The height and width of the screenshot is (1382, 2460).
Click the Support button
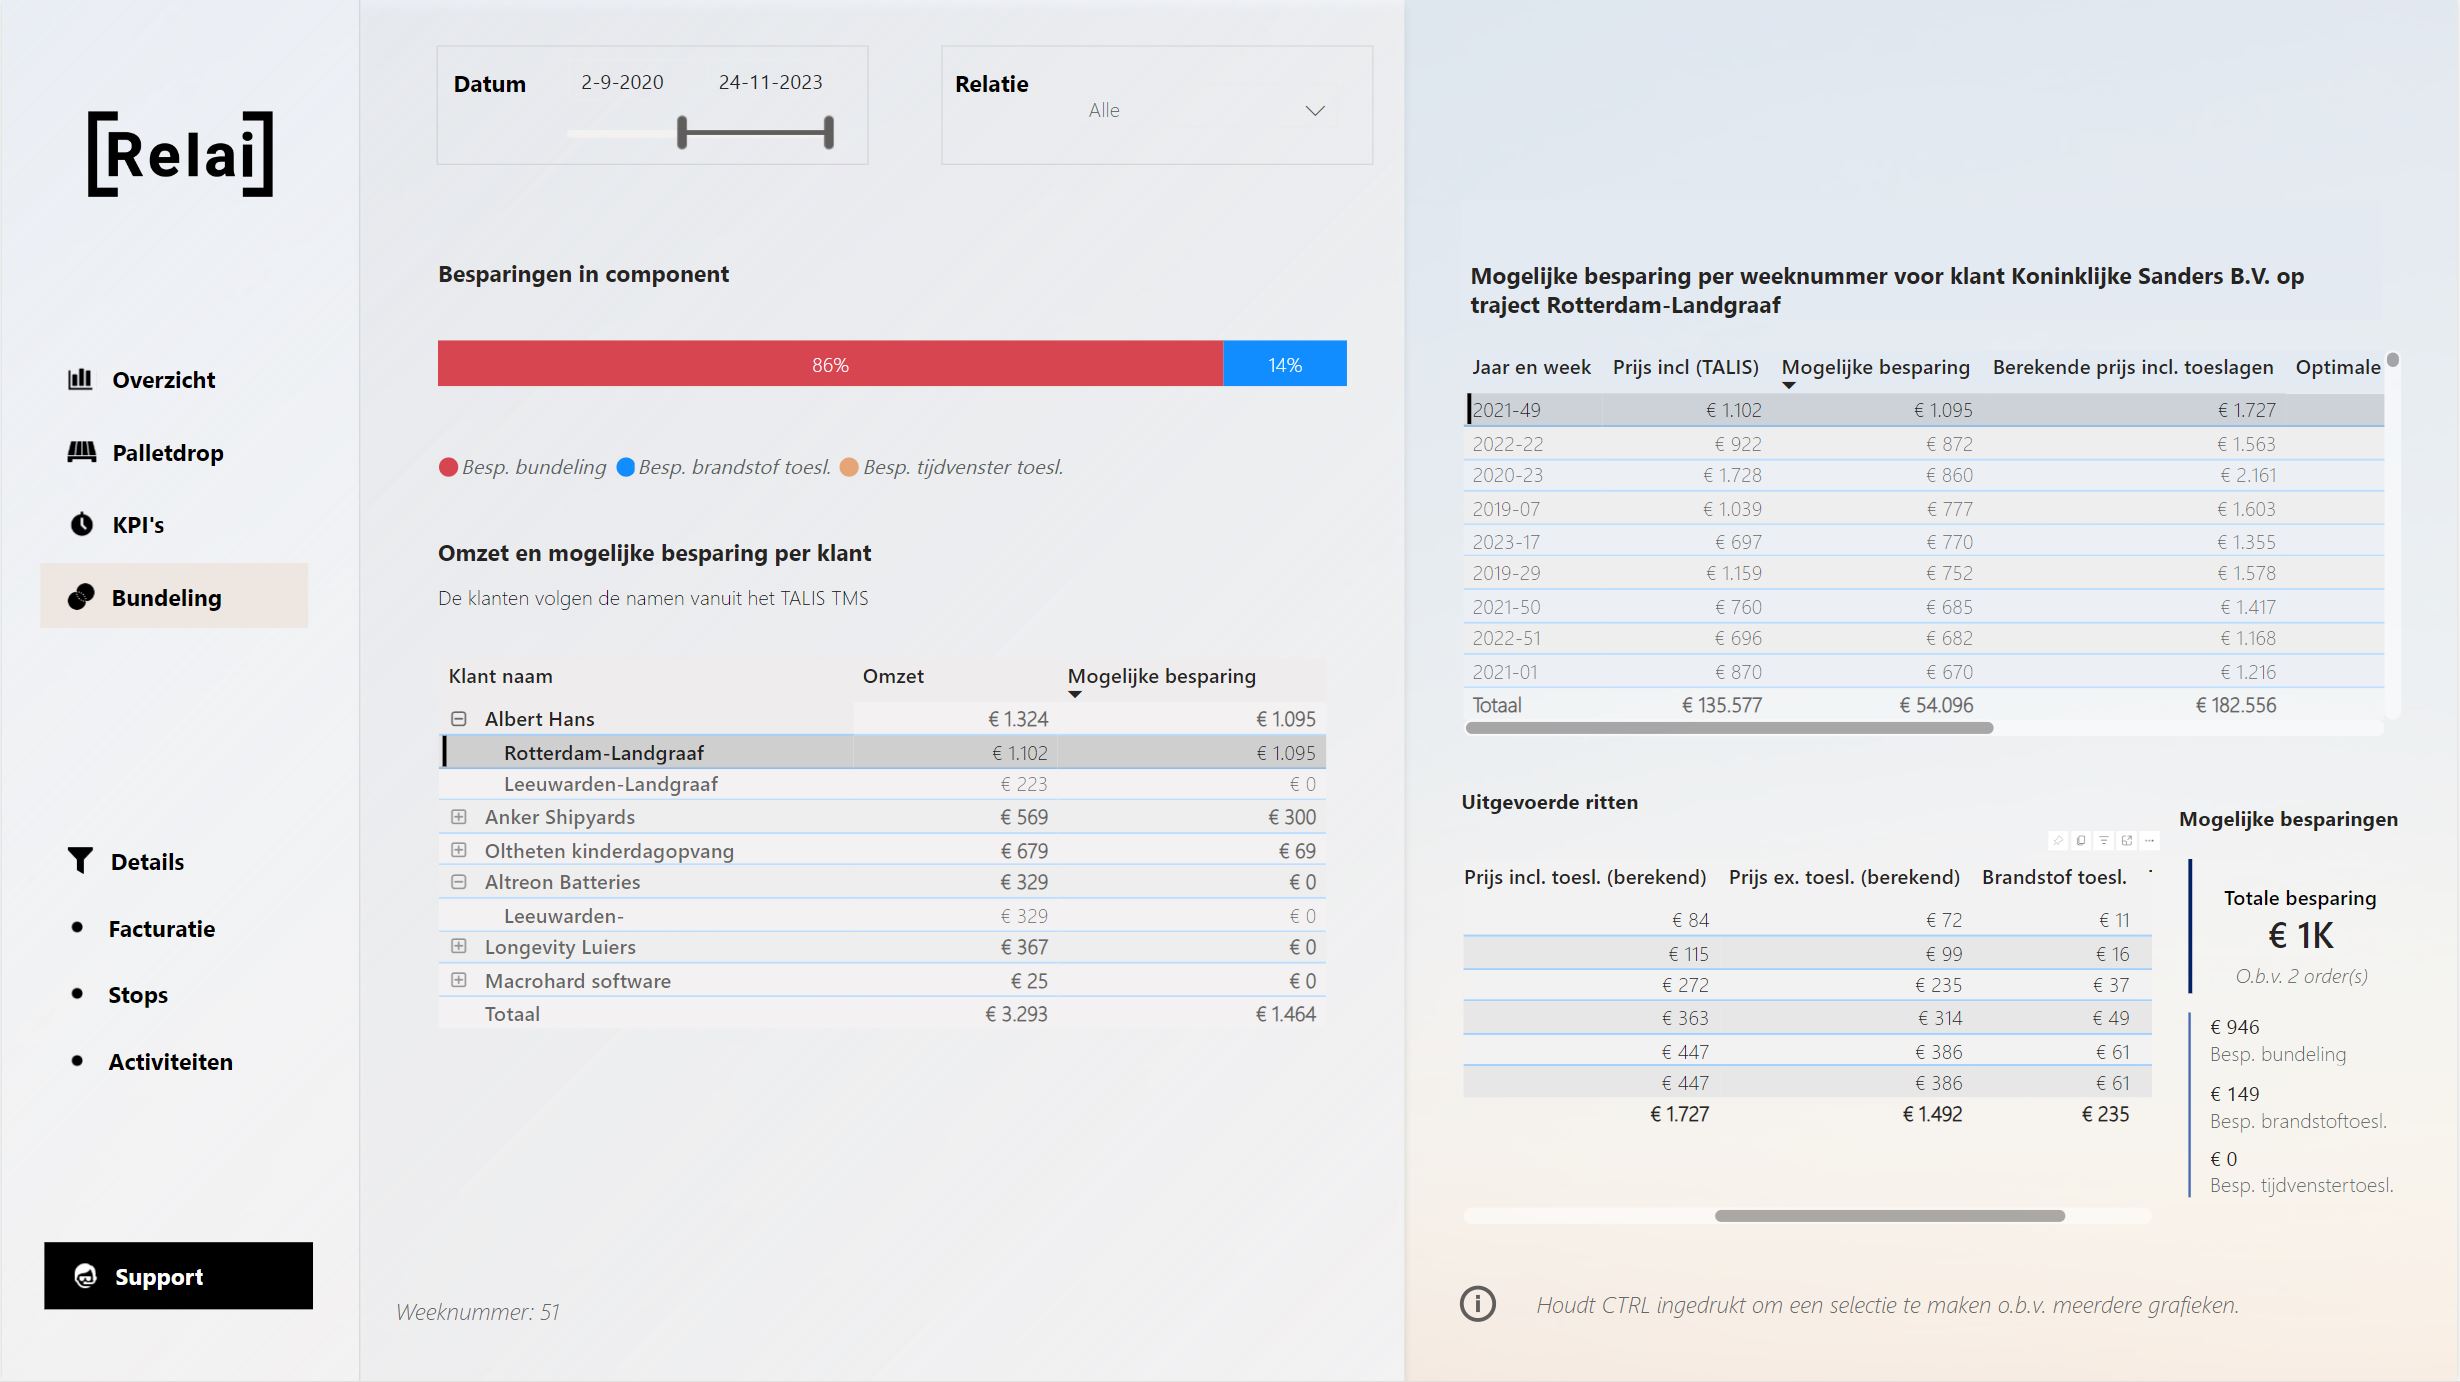[x=178, y=1276]
